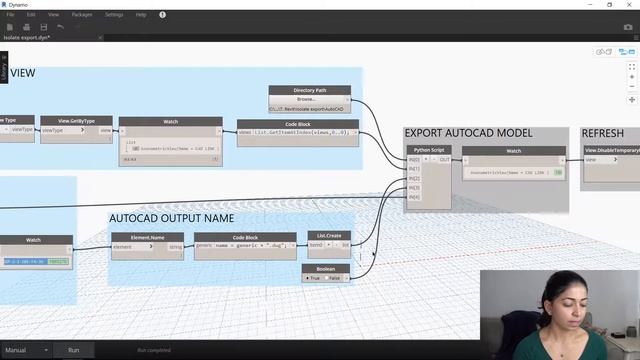The width and height of the screenshot is (640, 360).
Task: Select the List.Create node header
Action: [329, 236]
